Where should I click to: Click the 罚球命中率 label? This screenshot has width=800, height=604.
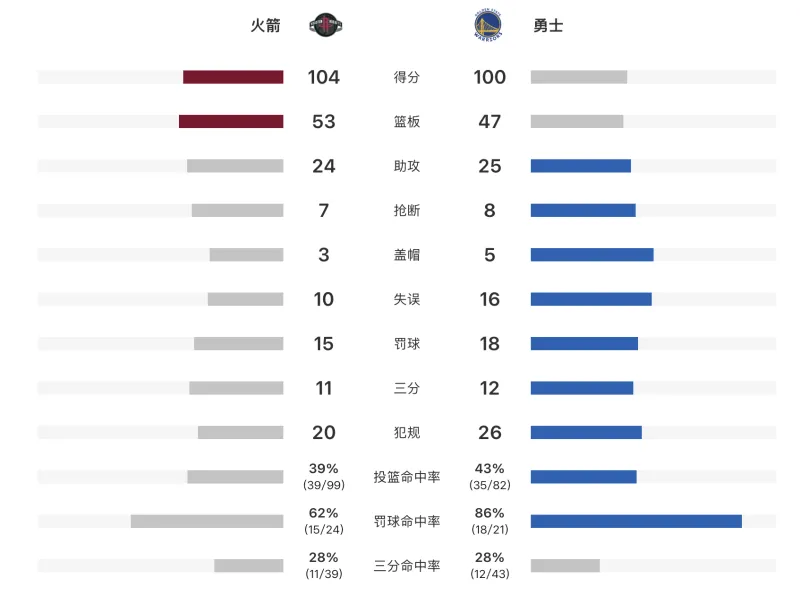(x=407, y=521)
